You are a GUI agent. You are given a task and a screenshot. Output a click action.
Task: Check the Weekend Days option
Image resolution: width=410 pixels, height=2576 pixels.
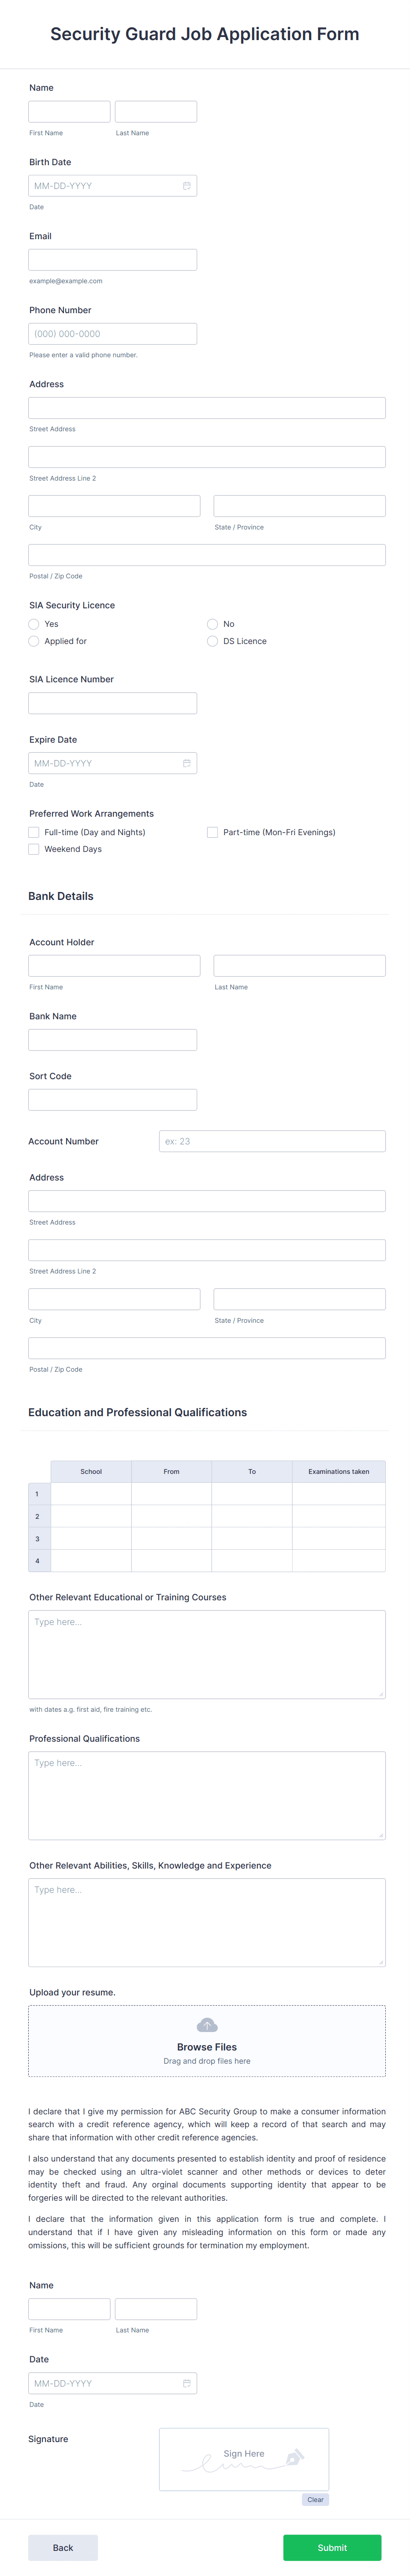(33, 848)
